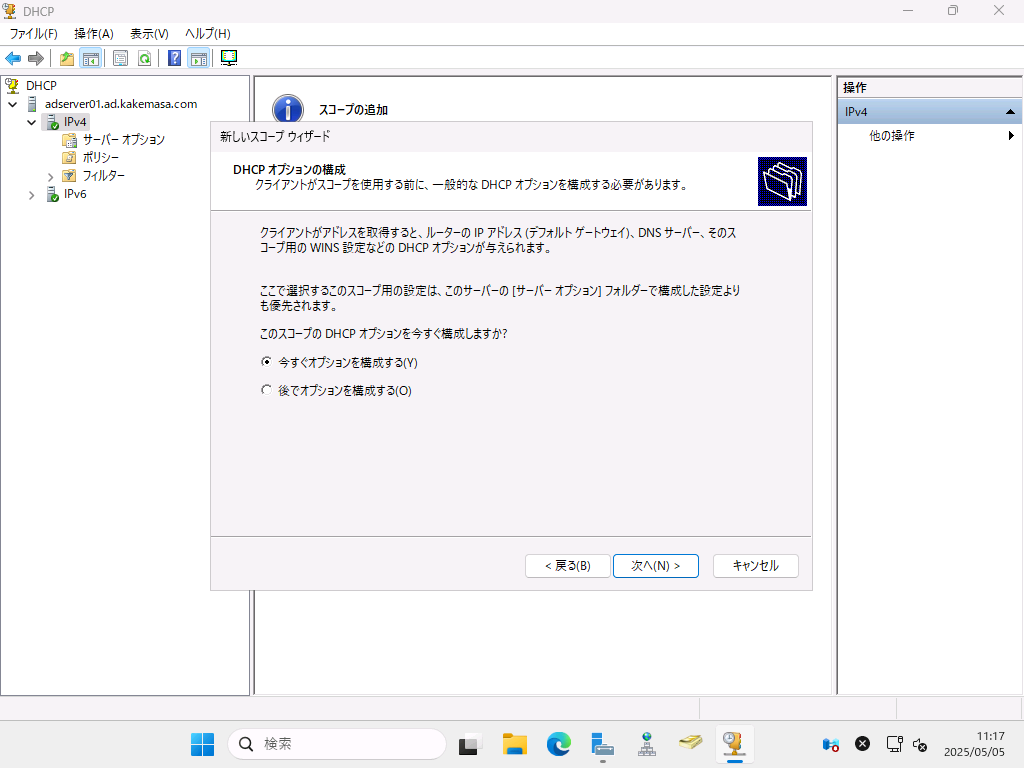Screen dimensions: 1024x768
Task: Toggle the Show/Hide Action Pane toolbar icon
Action: (x=199, y=58)
